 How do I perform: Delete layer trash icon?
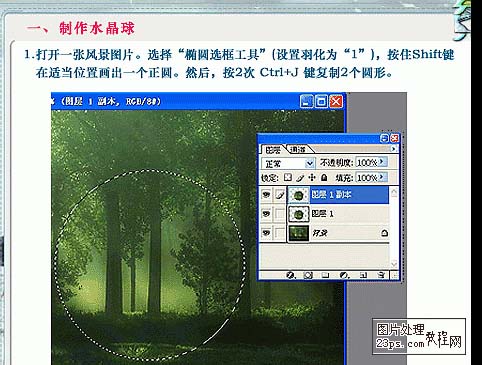(x=381, y=275)
